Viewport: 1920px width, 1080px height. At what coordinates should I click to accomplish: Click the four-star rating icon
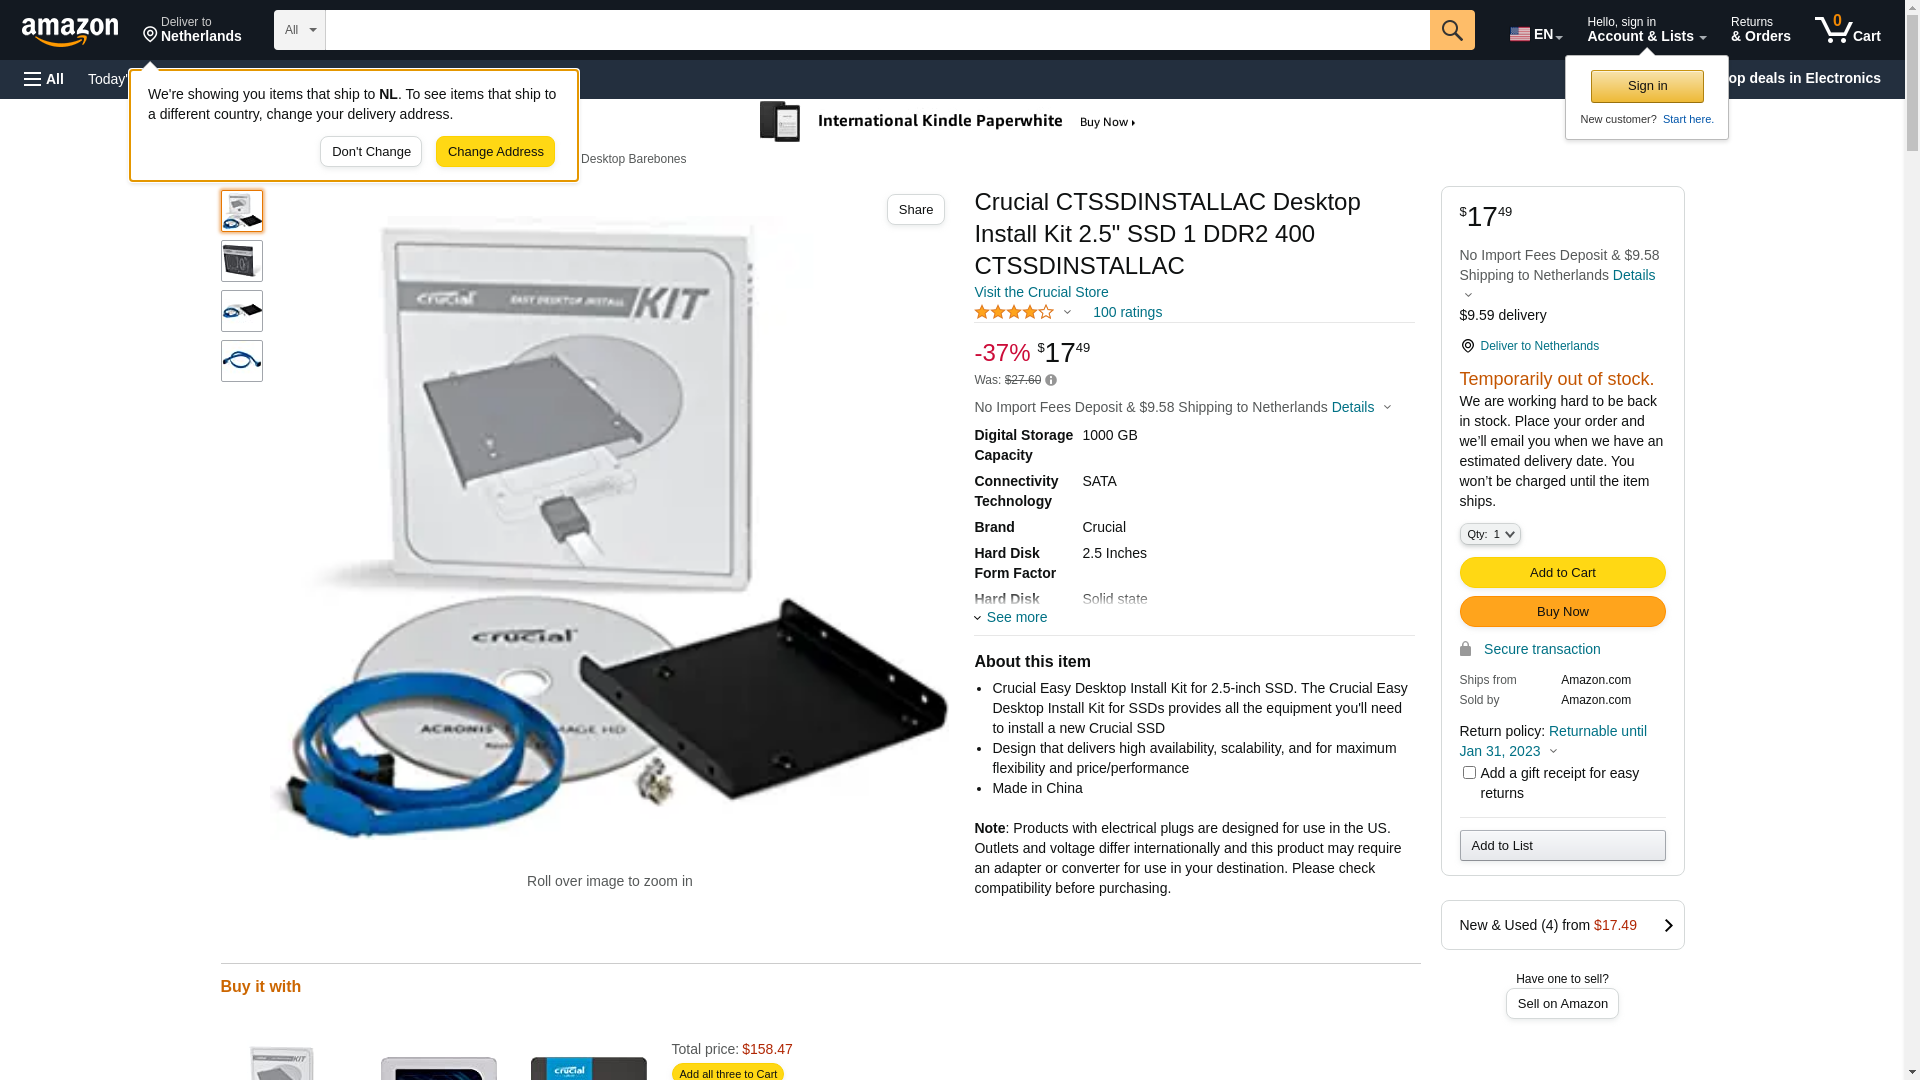(1014, 312)
